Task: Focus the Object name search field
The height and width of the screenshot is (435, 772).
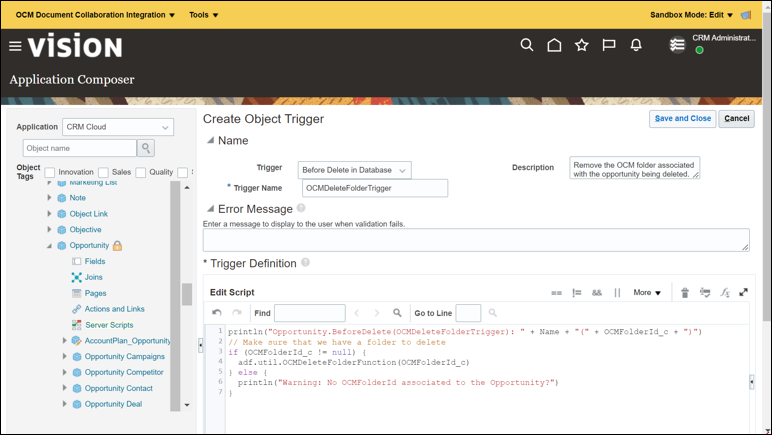Action: coord(80,148)
